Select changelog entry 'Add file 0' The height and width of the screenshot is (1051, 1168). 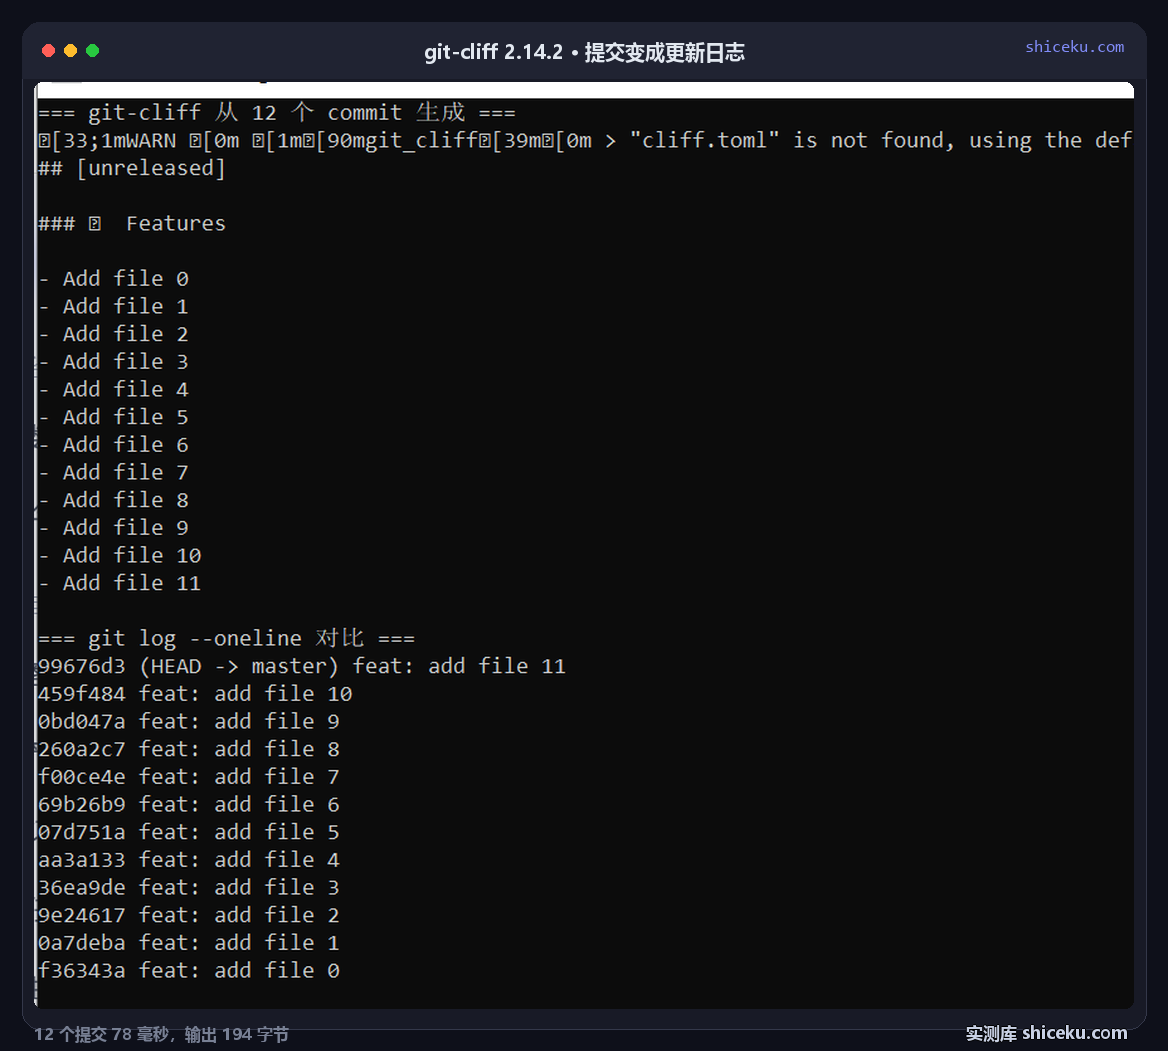[113, 279]
